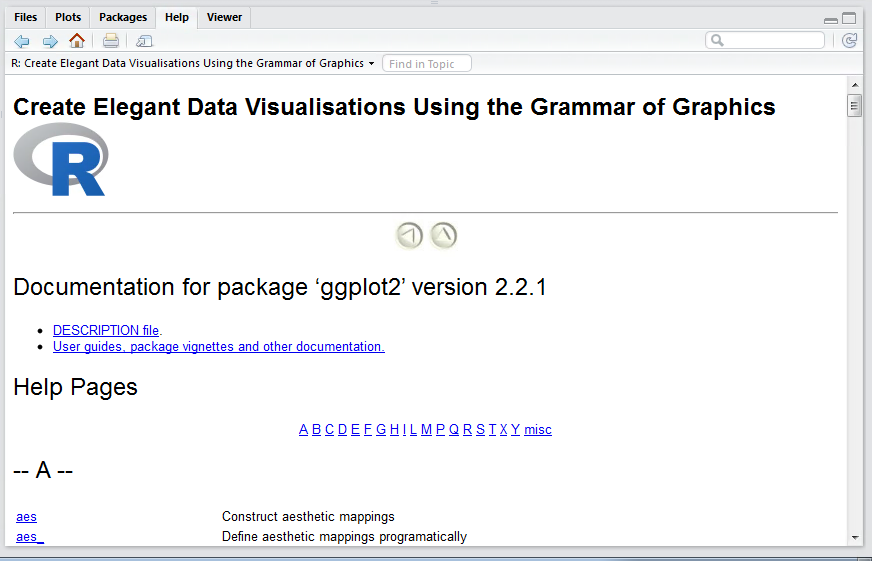
Task: Click the search magnifier icon
Action: (717, 41)
